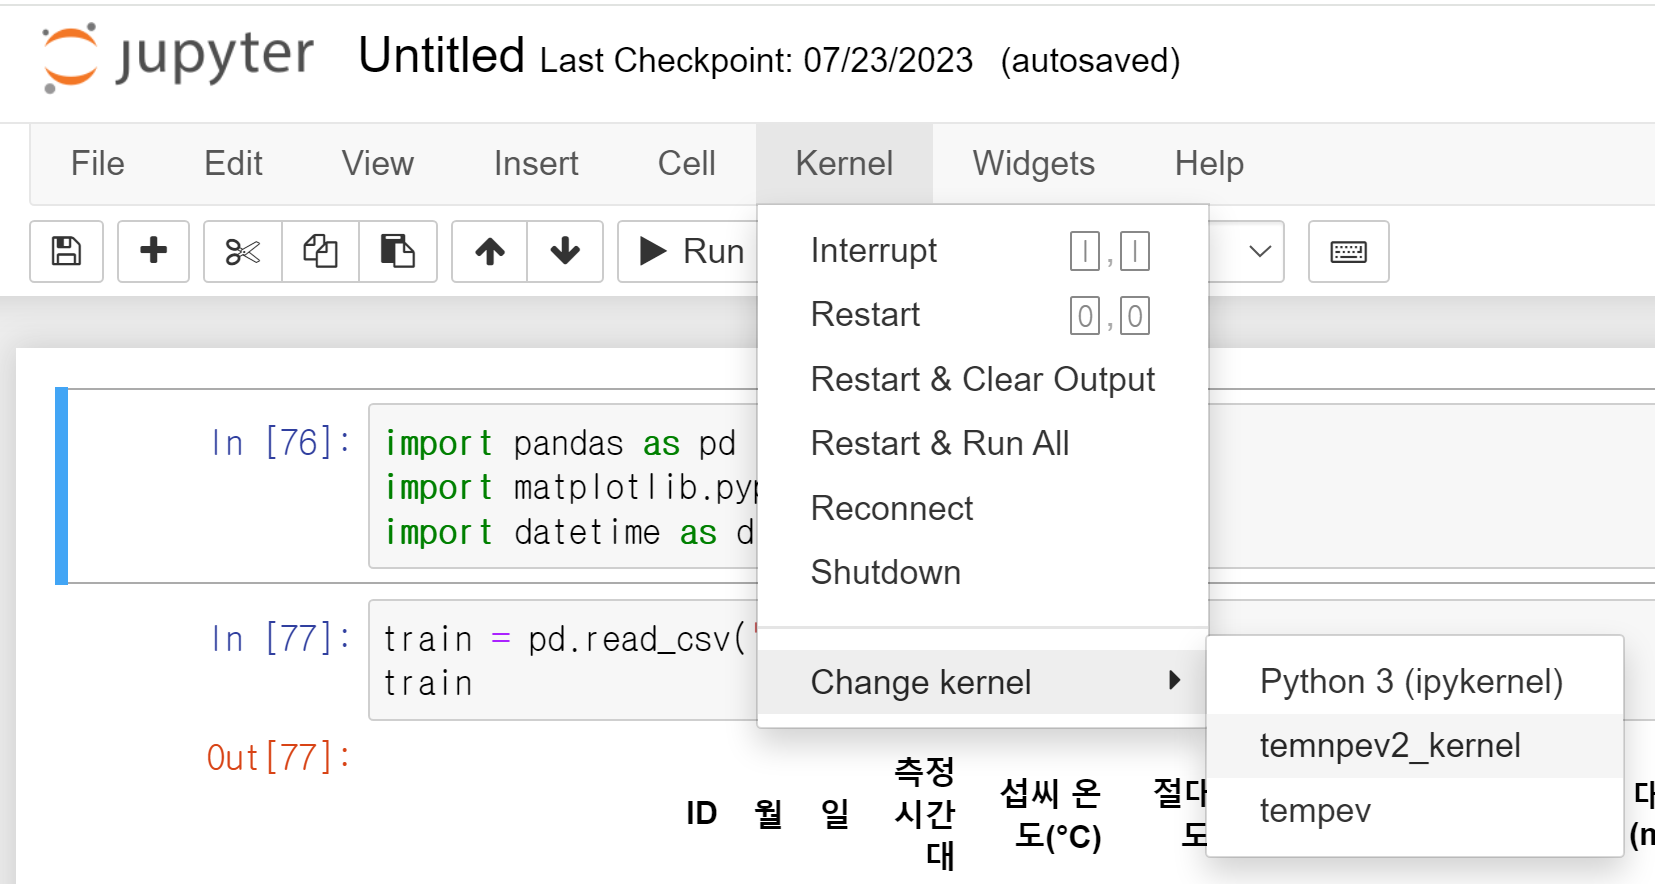Choose Reconnect kernel option
This screenshot has width=1655, height=884.
point(983,508)
